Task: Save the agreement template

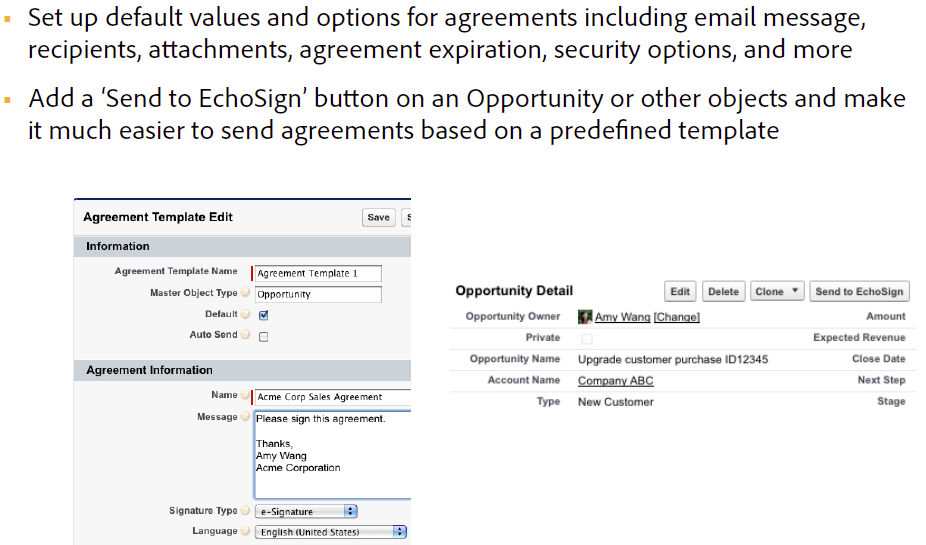Action: pos(378,218)
